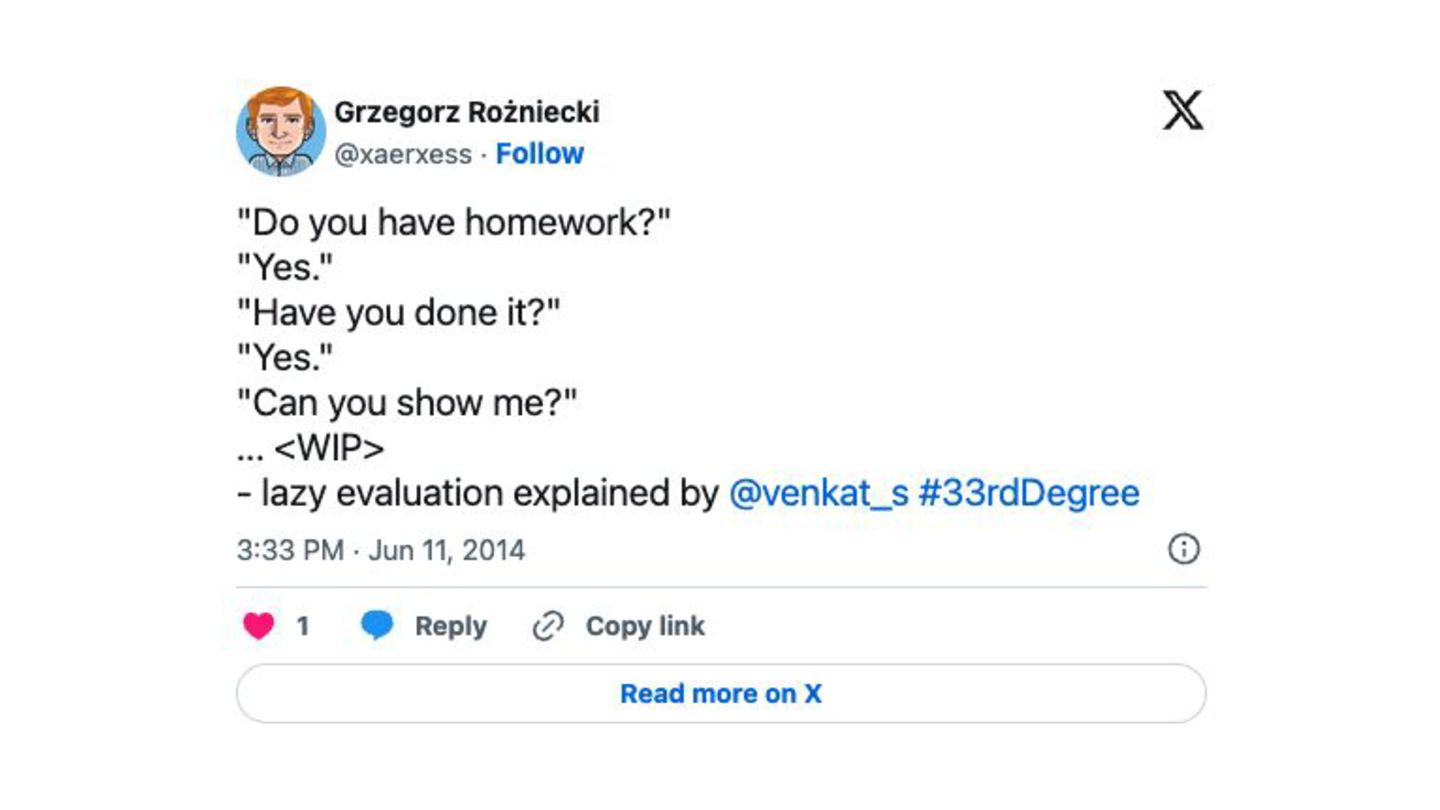Click the 3:33 PM Jun 11, 2014 timestamp
This screenshot has width=1440, height=810.
(381, 551)
